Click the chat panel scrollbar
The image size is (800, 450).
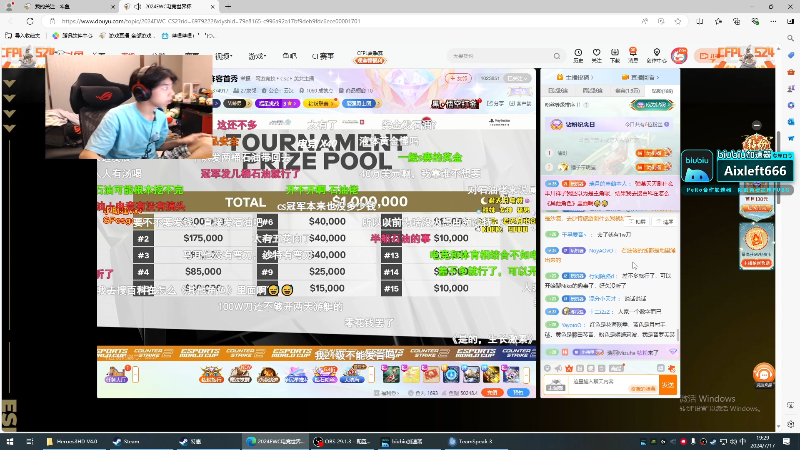678,334
